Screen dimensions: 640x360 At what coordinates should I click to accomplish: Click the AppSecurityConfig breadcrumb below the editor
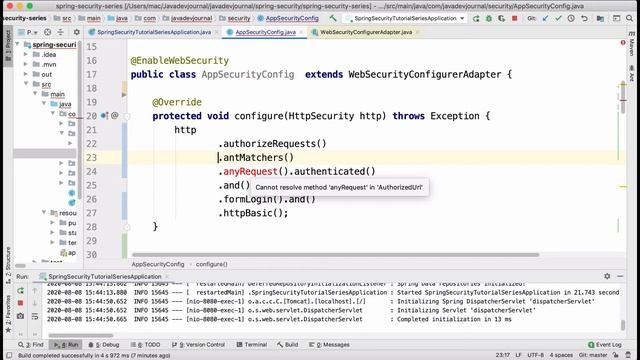pyautogui.click(x=158, y=264)
